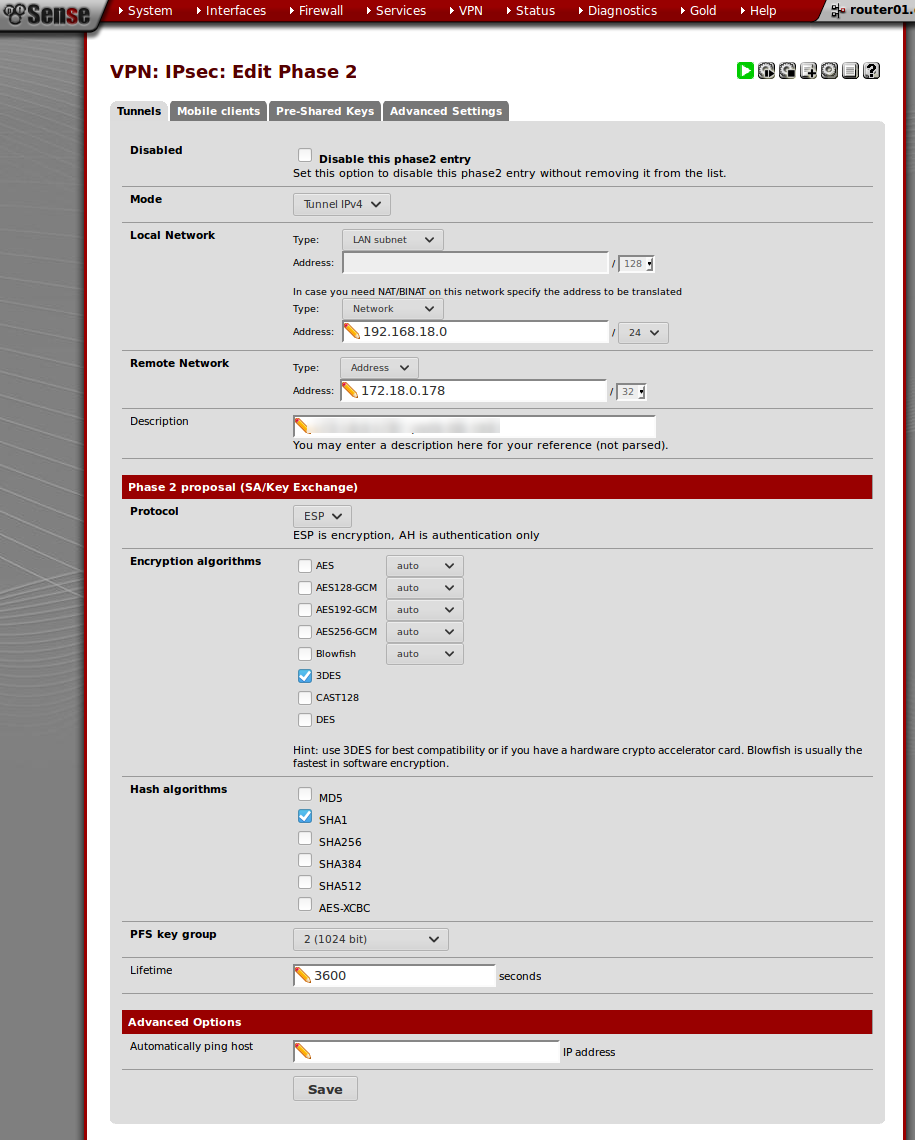
Task: Open the PFS key group dropdown
Action: (x=371, y=939)
